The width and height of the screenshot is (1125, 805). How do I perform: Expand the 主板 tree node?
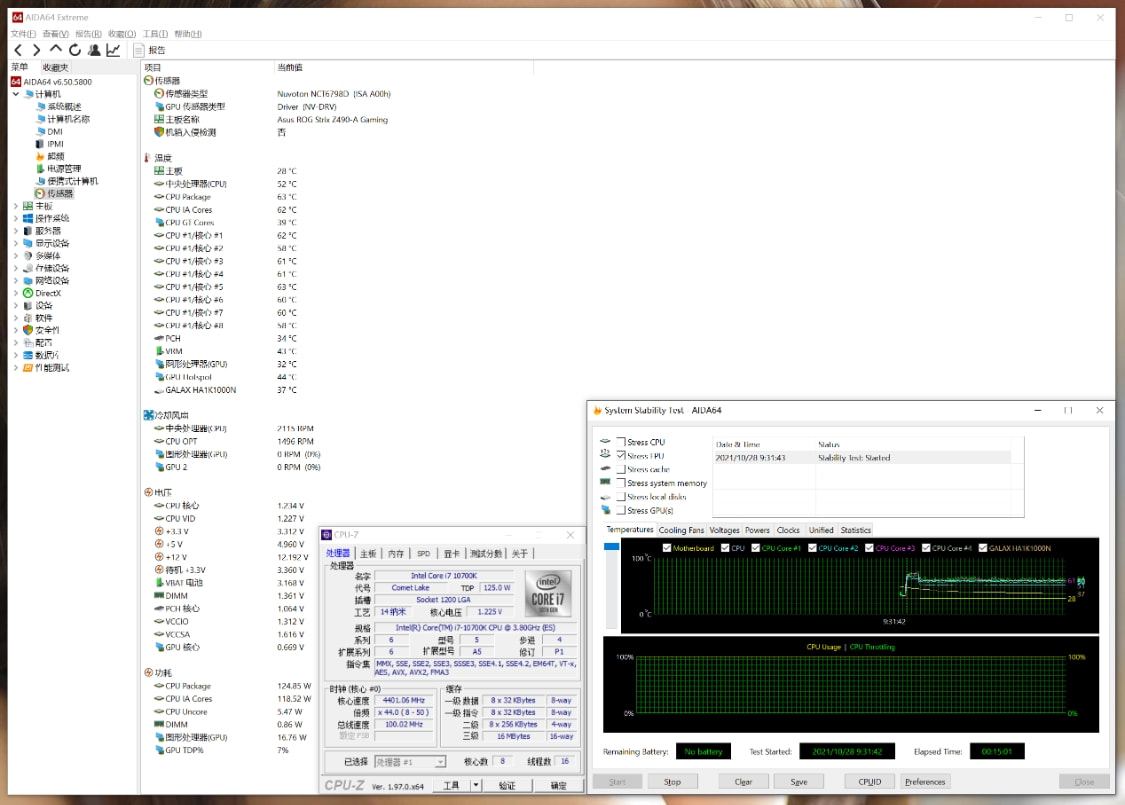pos(15,206)
